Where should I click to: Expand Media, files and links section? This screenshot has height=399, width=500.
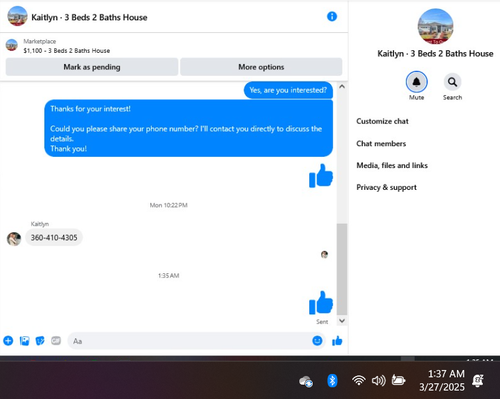392,165
